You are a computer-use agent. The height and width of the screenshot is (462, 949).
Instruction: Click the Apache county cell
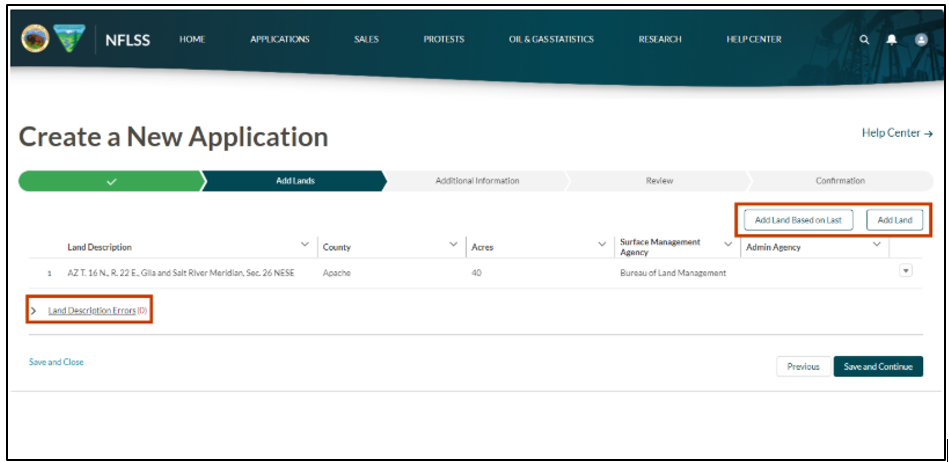tap(337, 273)
